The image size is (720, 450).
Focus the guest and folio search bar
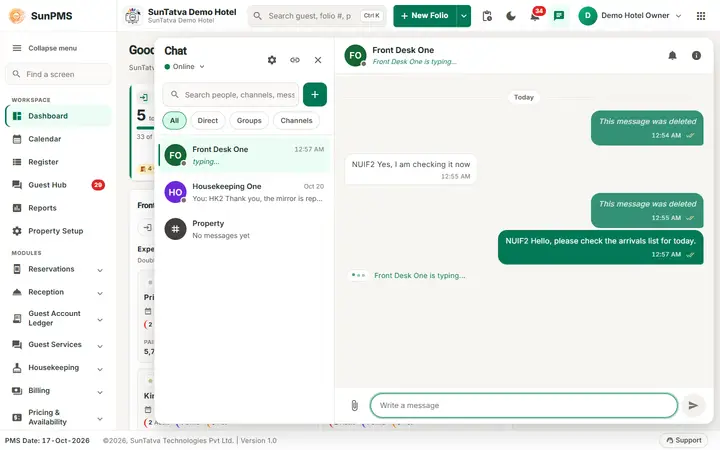coord(317,16)
